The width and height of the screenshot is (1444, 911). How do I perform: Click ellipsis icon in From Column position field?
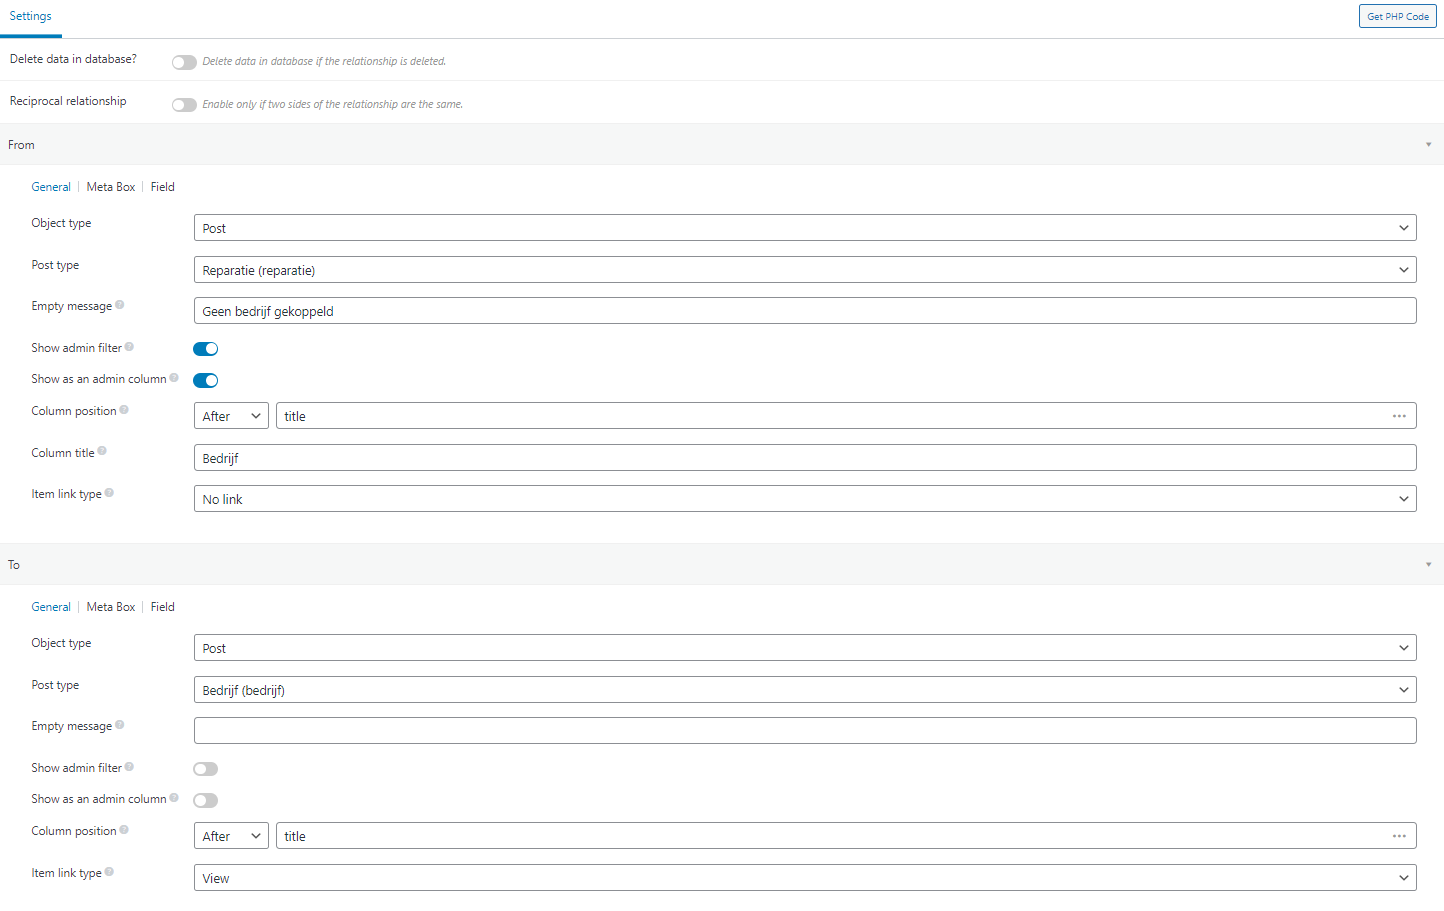1399,416
